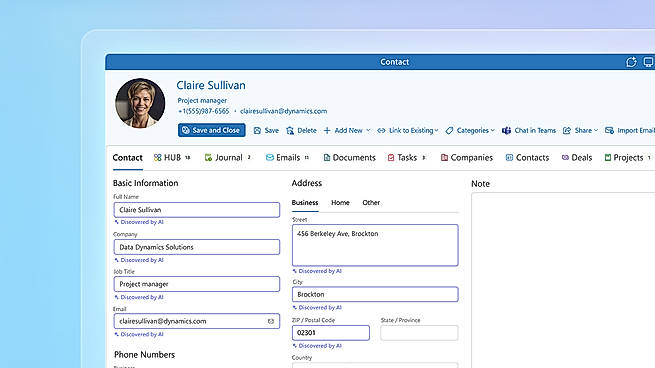This screenshot has height=368, width=655.
Task: Click Discovered by AI under Street
Action: coord(317,271)
